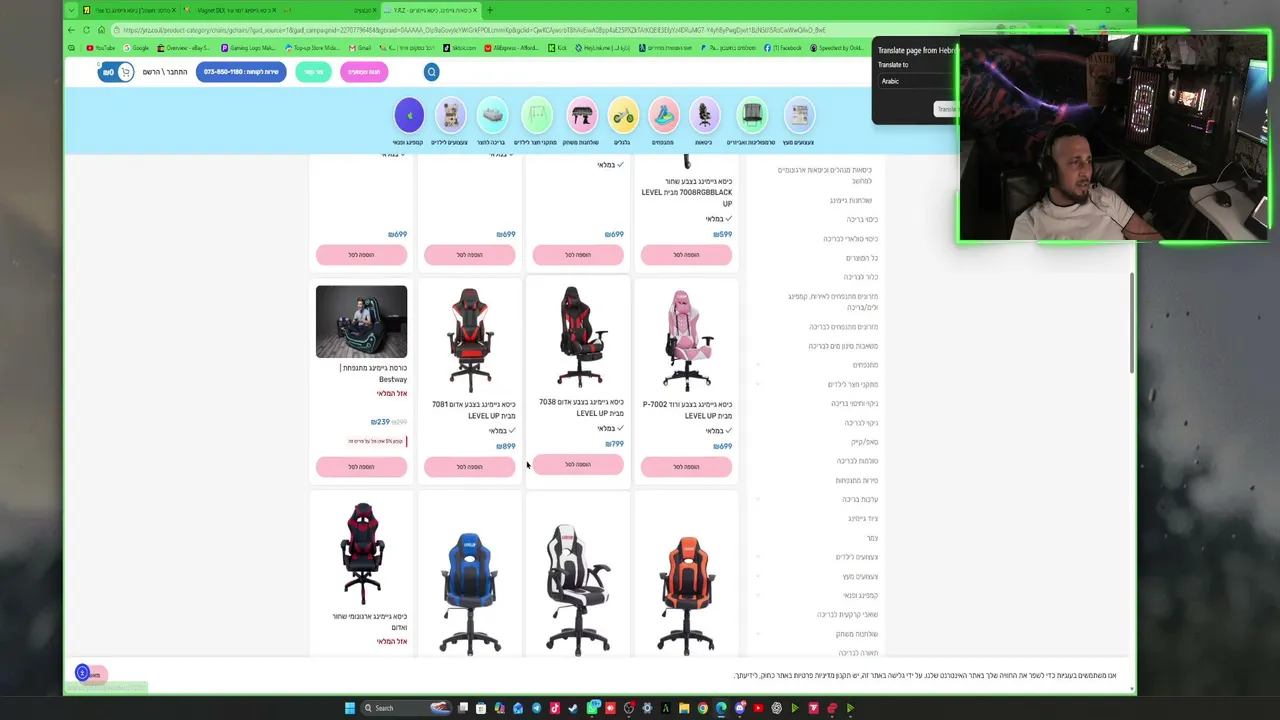
Task: Open the Facebook bookmark
Action: click(x=784, y=48)
